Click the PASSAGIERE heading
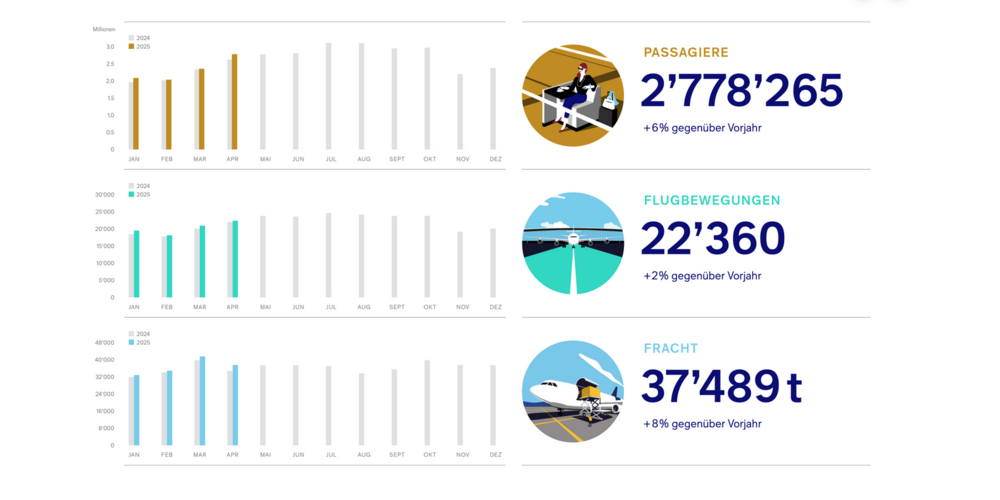The image size is (1000, 500). point(686,53)
